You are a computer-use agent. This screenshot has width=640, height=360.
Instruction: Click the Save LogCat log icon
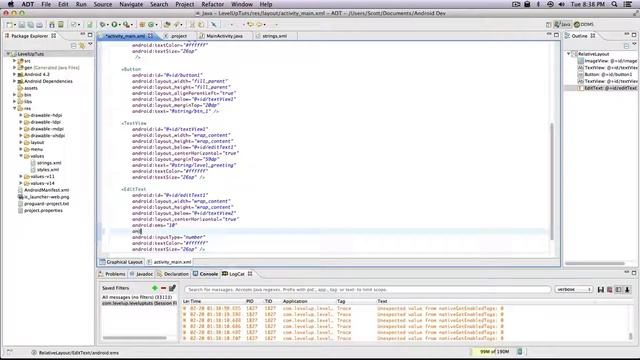coord(600,289)
